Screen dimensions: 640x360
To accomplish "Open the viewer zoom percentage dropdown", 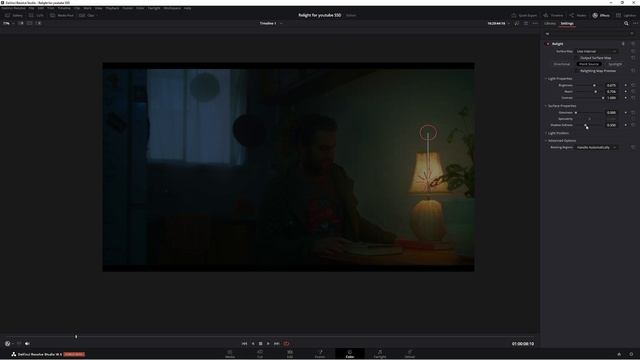I will pos(8,23).
